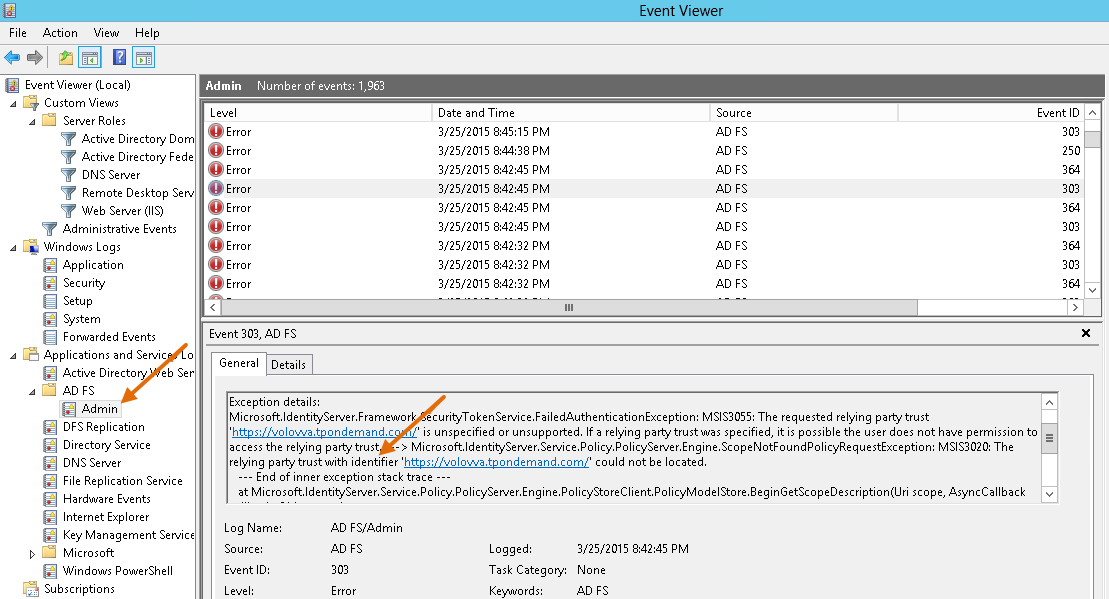Open the File Replication Service log
This screenshot has height=599, width=1109.
(122, 481)
